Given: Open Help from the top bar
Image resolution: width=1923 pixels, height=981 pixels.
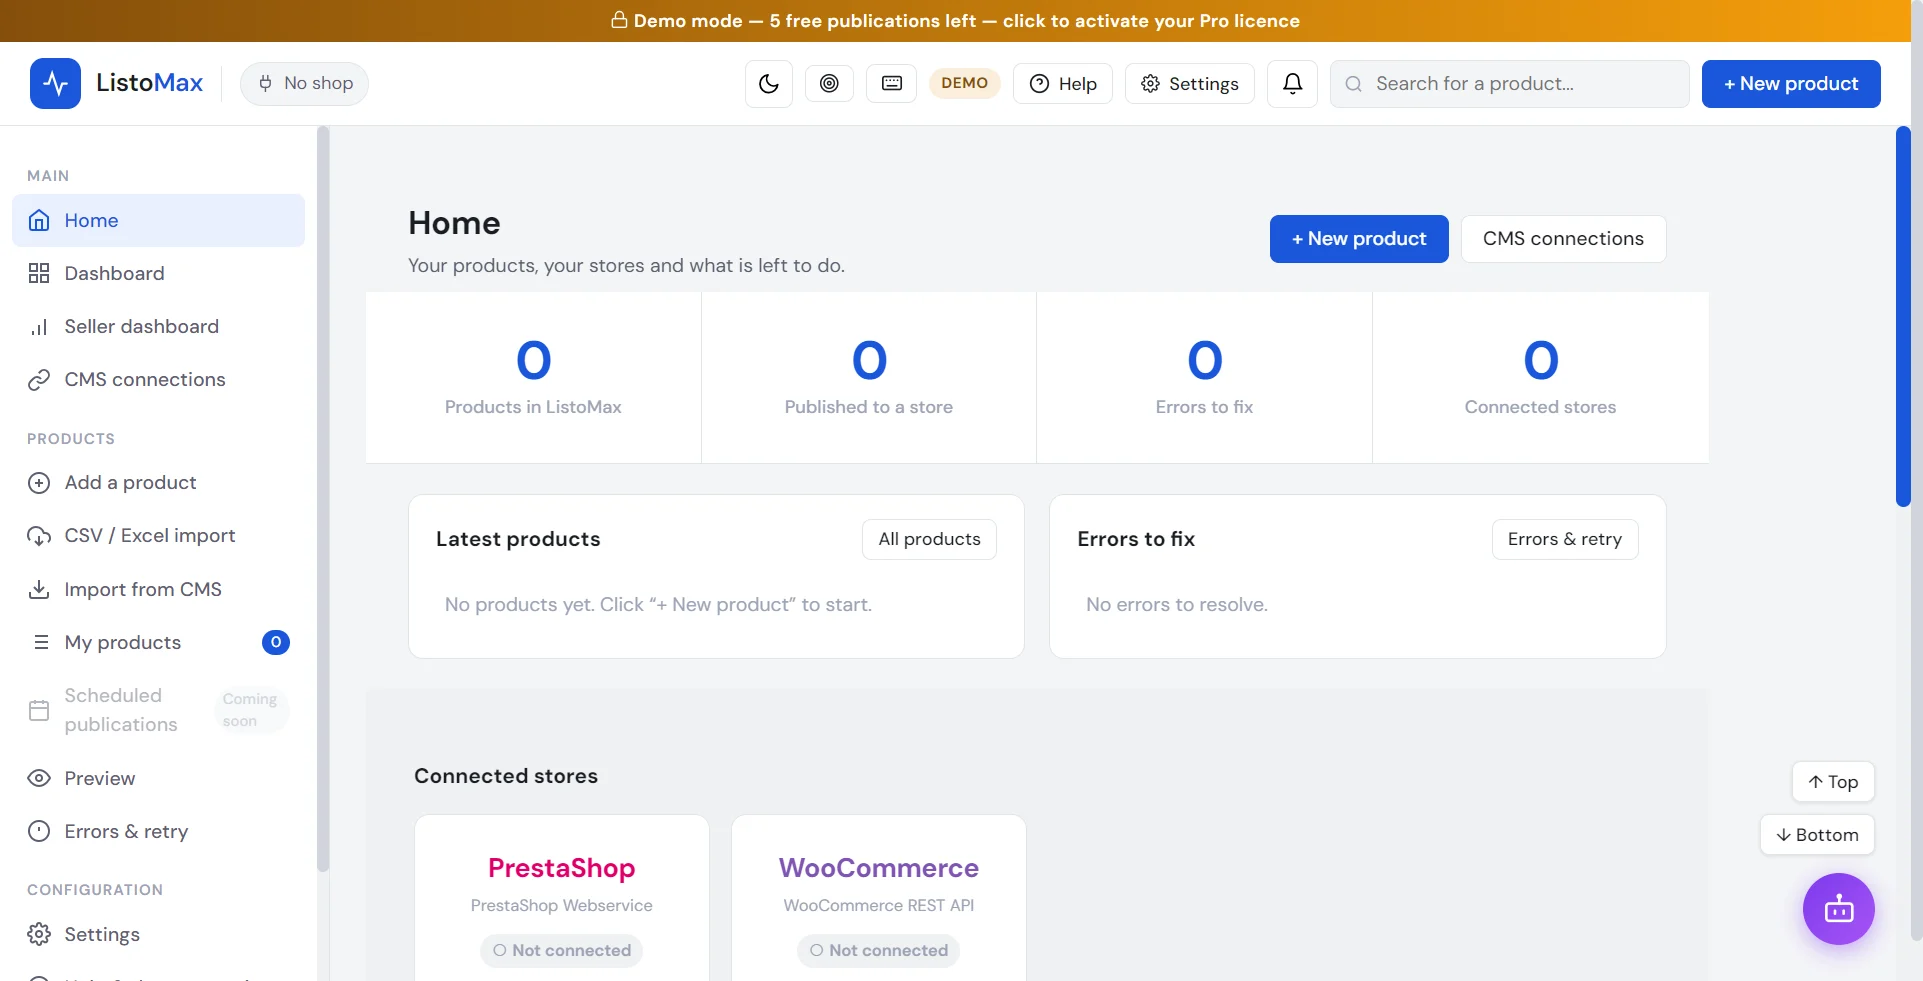Looking at the screenshot, I should click(x=1063, y=84).
